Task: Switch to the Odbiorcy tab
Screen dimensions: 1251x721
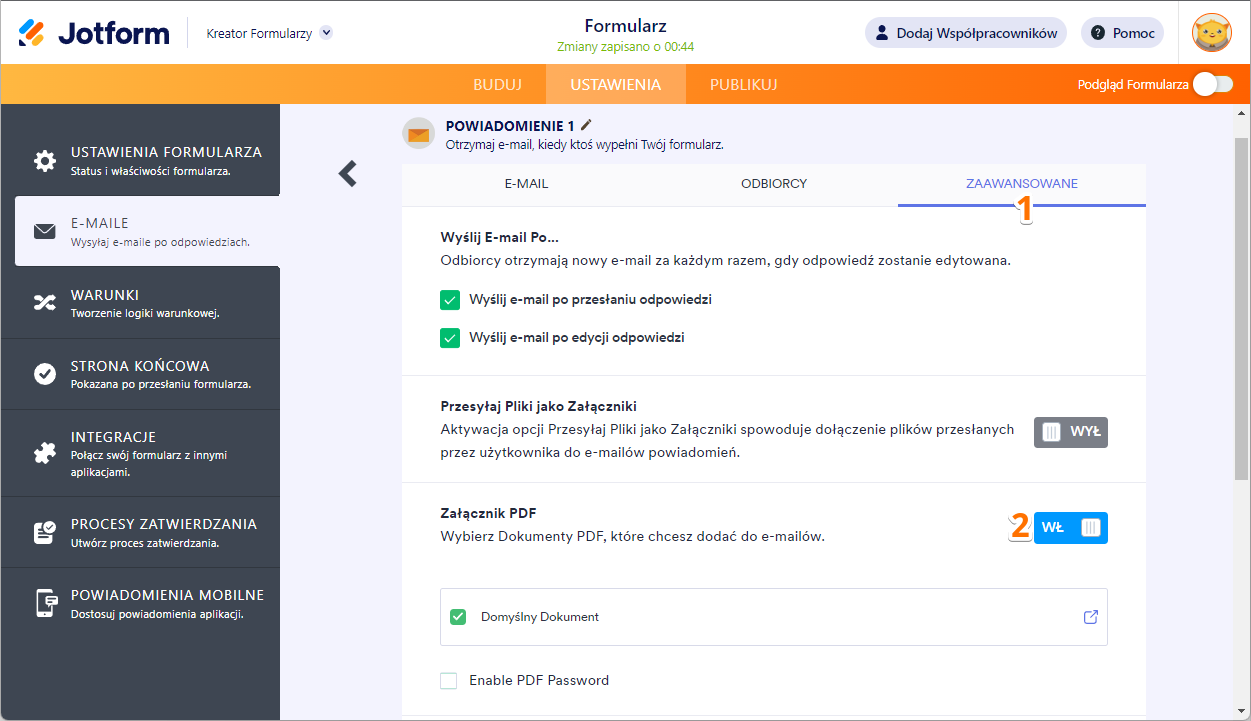Action: 773,184
